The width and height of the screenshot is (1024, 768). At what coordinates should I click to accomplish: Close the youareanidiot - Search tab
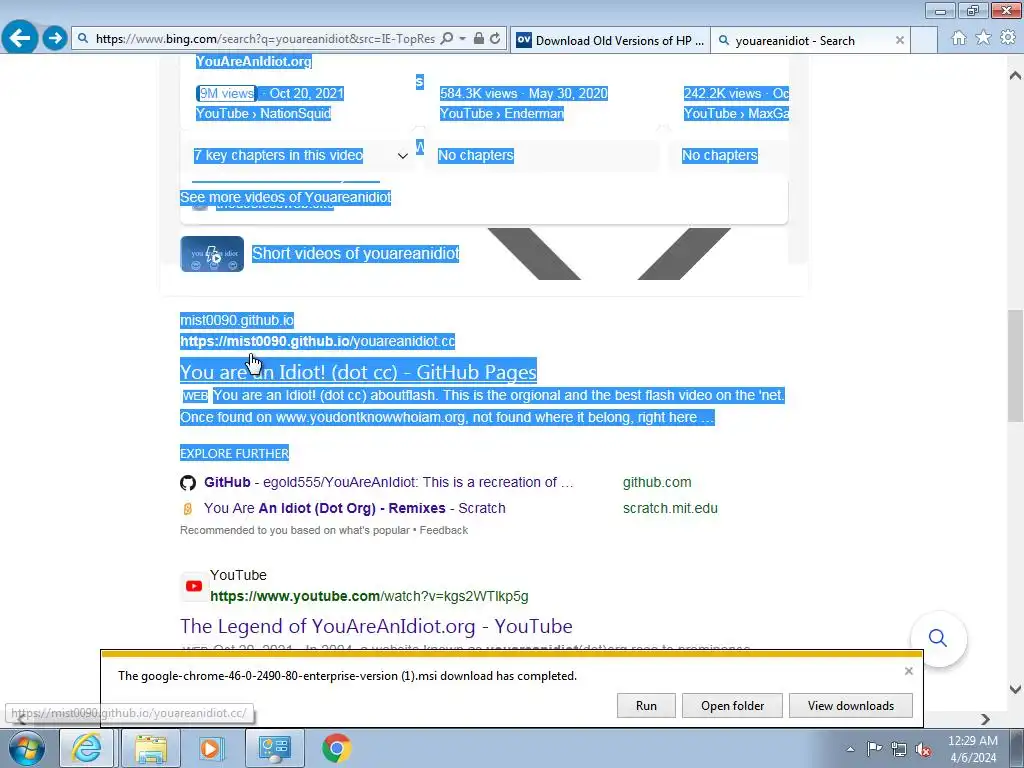(899, 40)
